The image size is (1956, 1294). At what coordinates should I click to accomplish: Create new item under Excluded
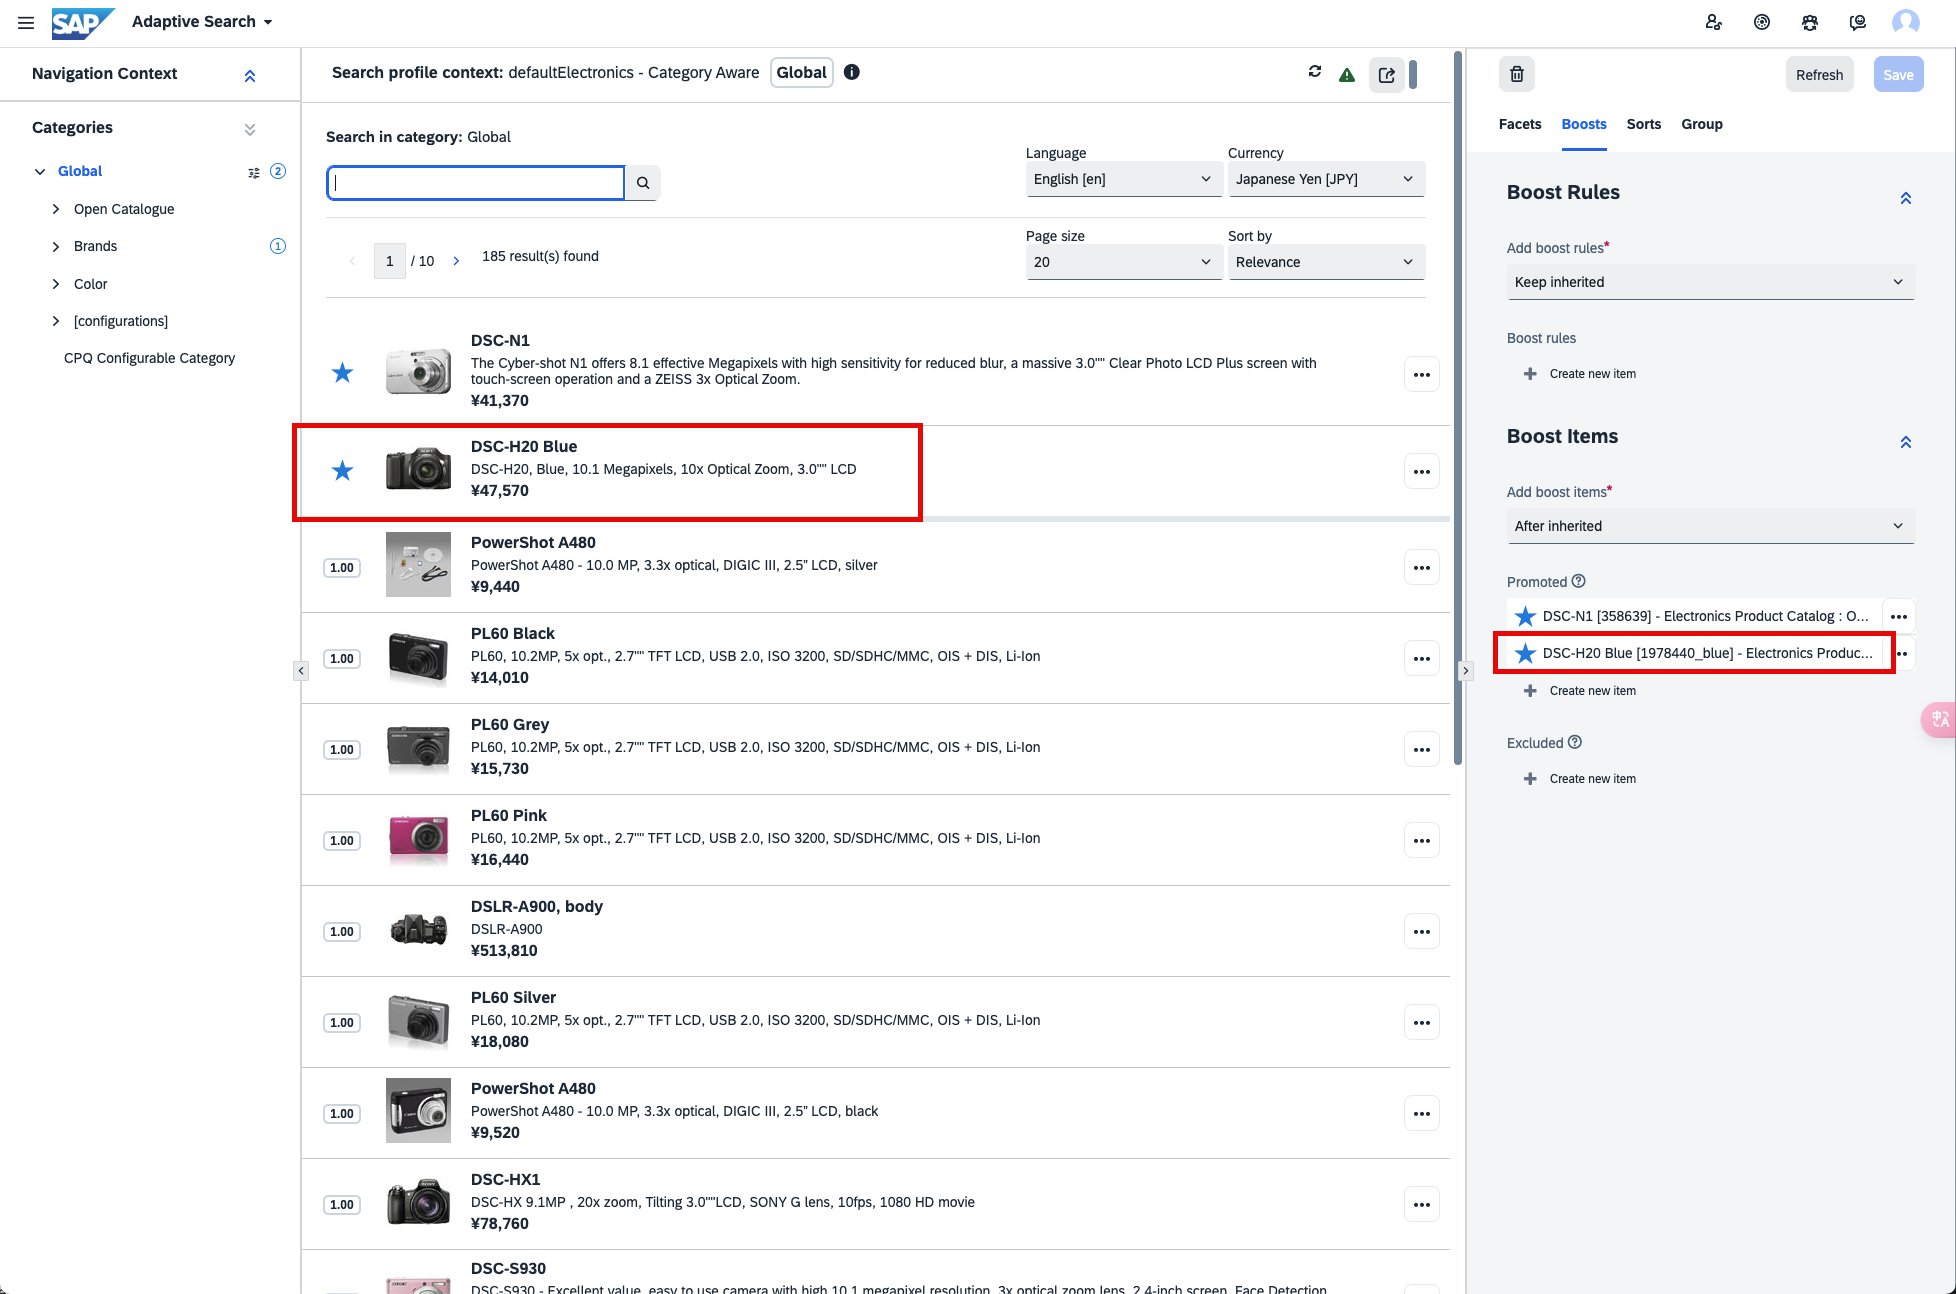[1580, 779]
